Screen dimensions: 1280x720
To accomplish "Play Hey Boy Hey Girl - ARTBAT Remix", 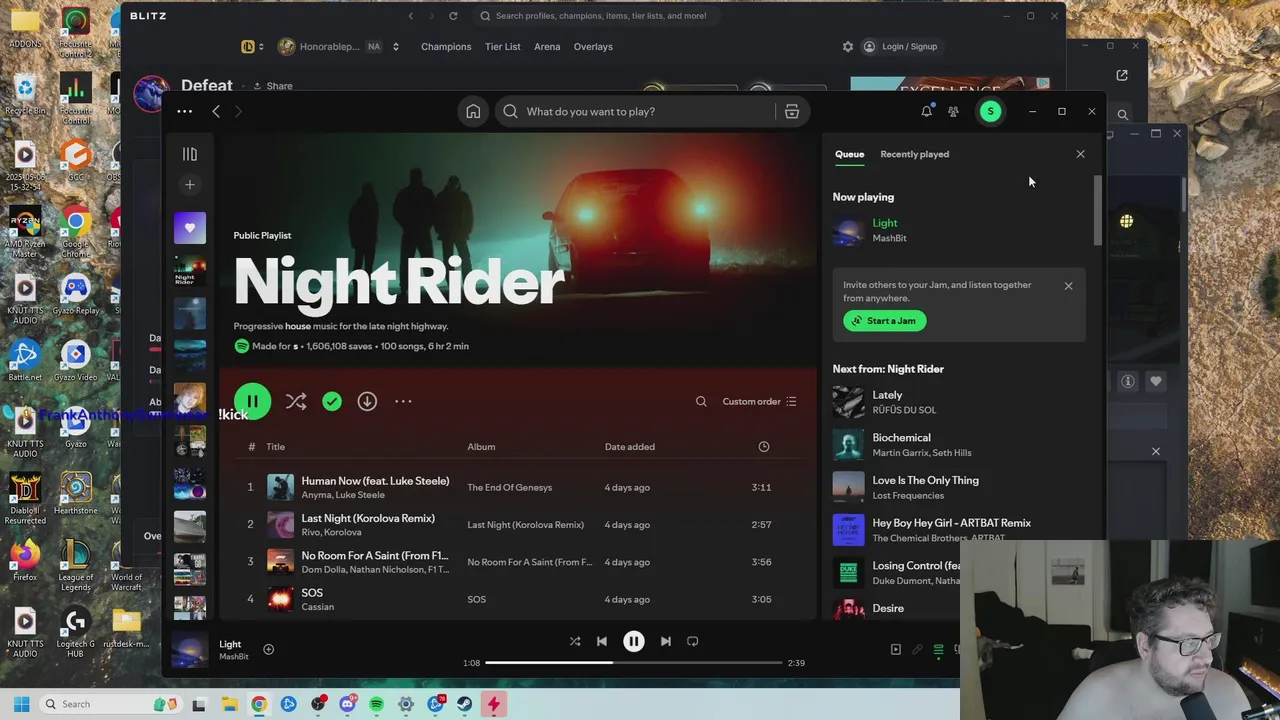I will (x=958, y=530).
